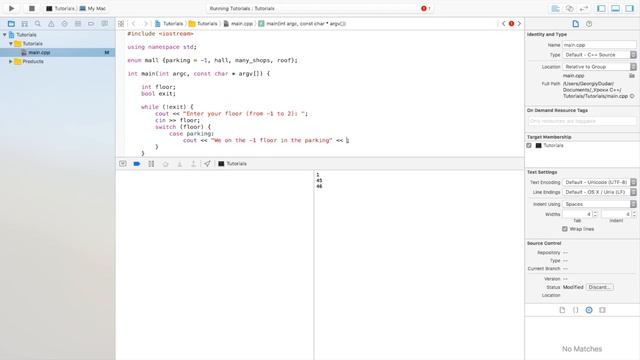Click the Tab width stepper
The height and width of the screenshot is (360, 640).
click(x=595, y=214)
